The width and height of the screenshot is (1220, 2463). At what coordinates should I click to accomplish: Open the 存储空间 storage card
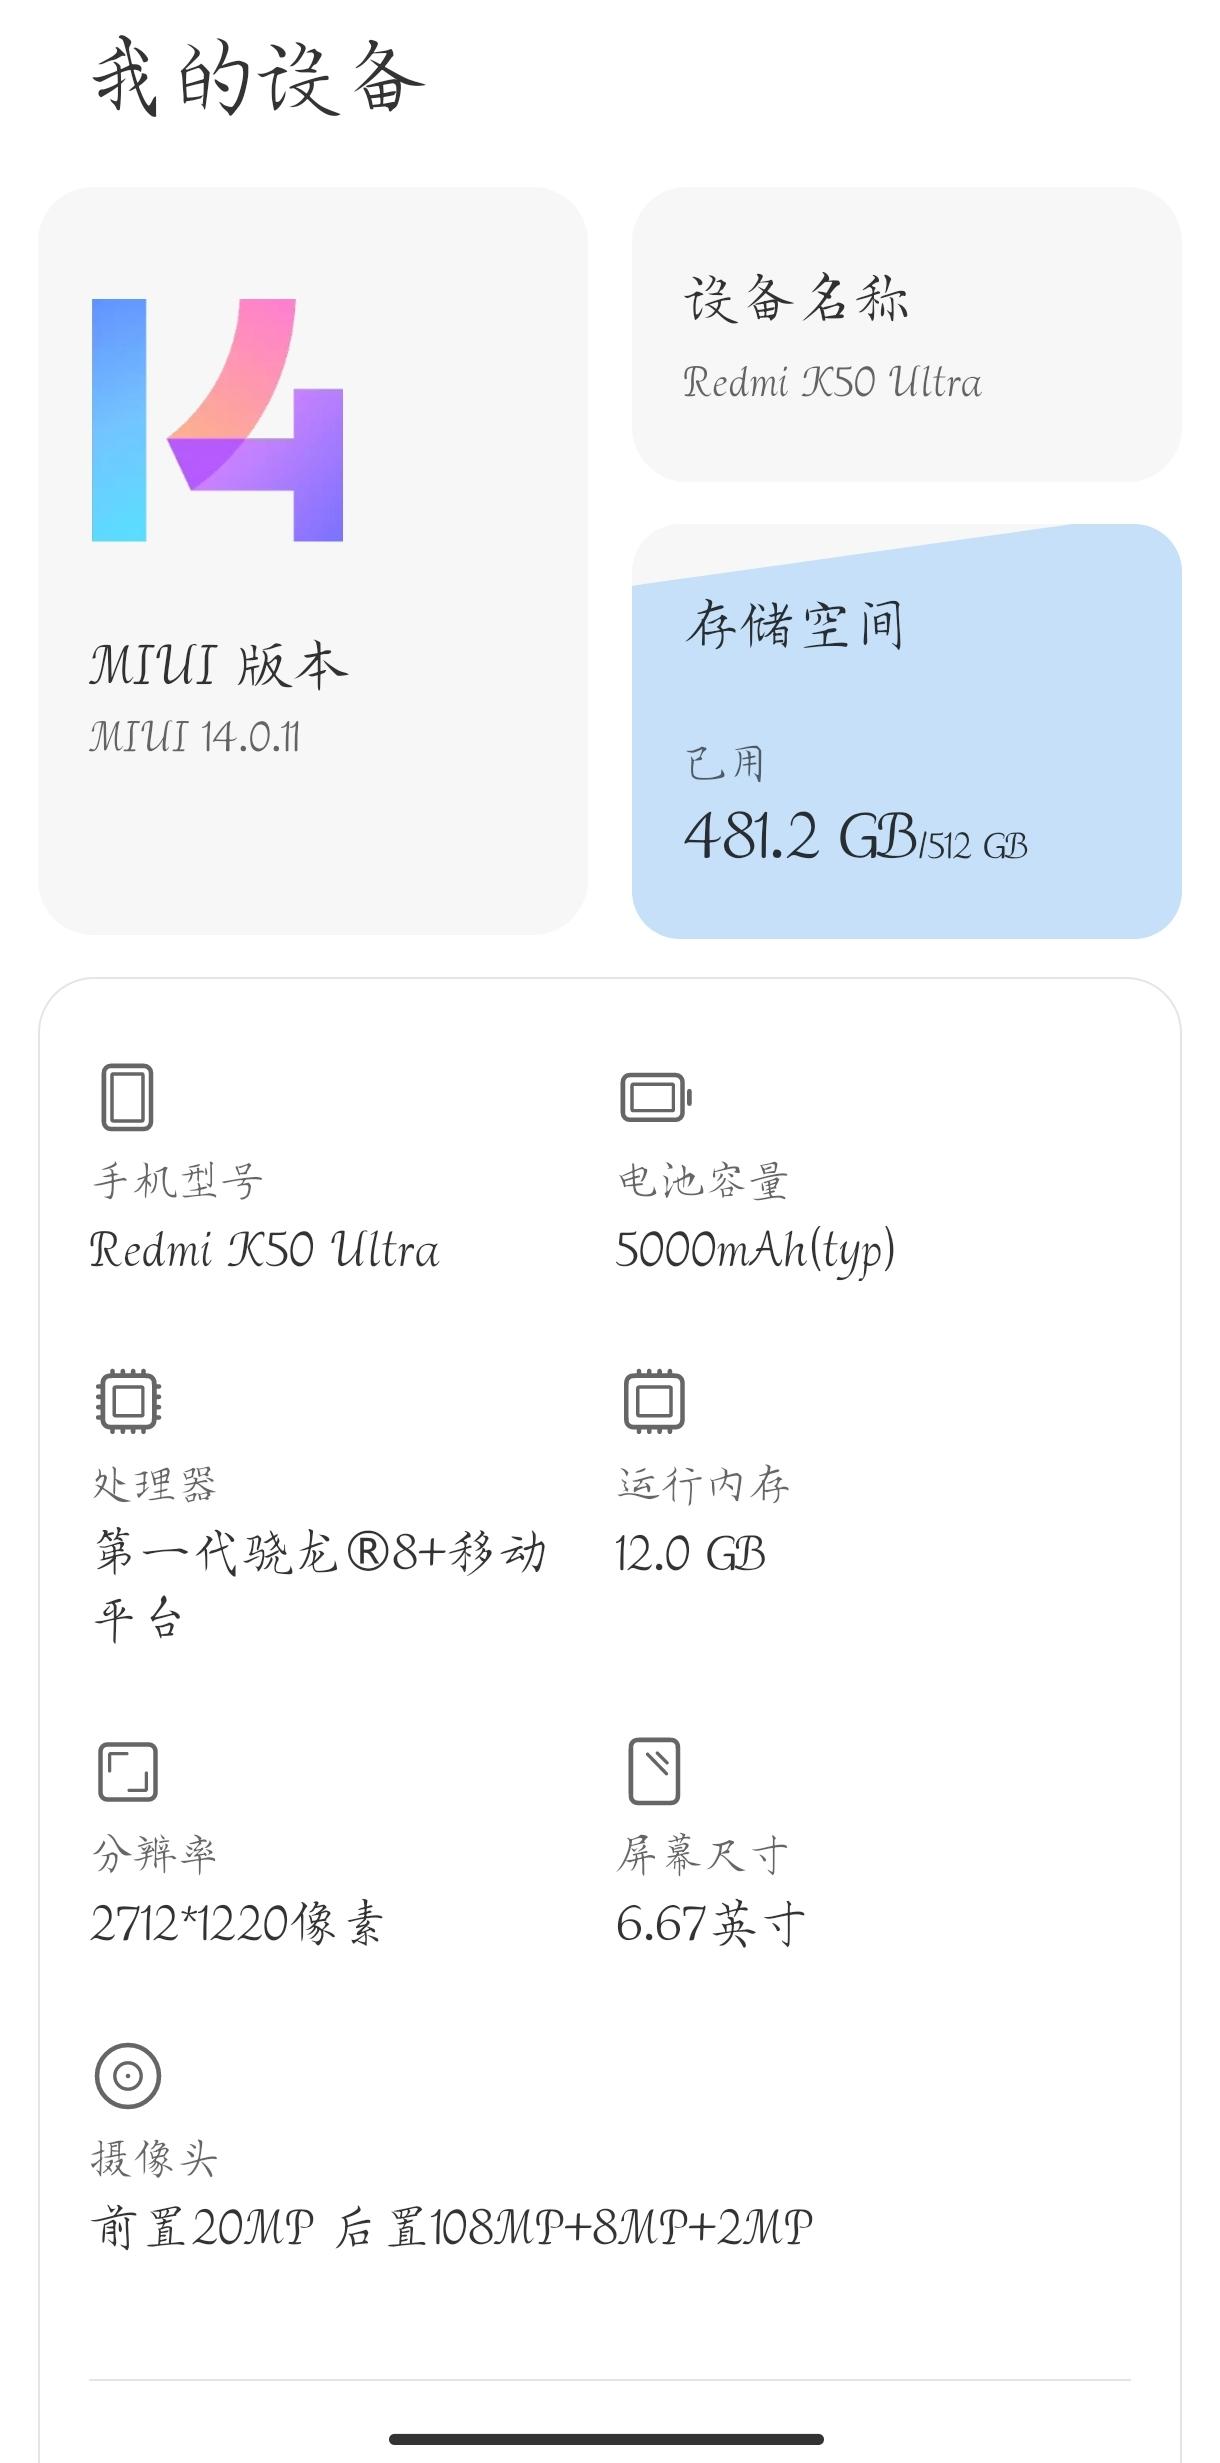pyautogui.click(x=907, y=731)
